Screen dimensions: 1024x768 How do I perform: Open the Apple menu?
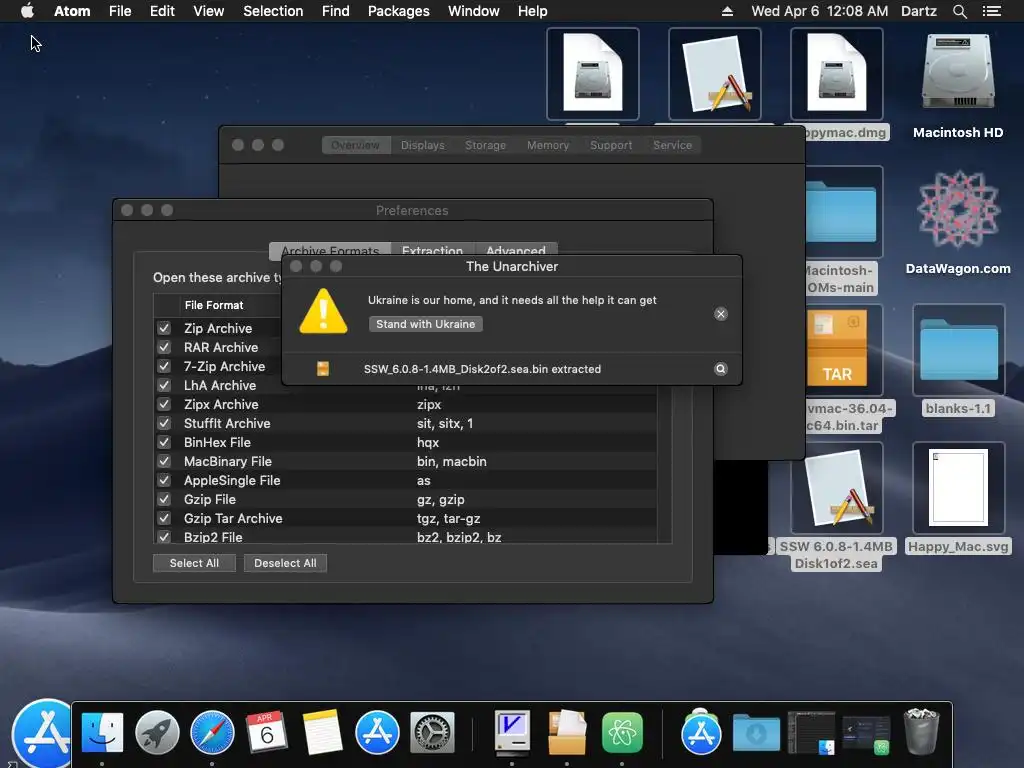27,10
